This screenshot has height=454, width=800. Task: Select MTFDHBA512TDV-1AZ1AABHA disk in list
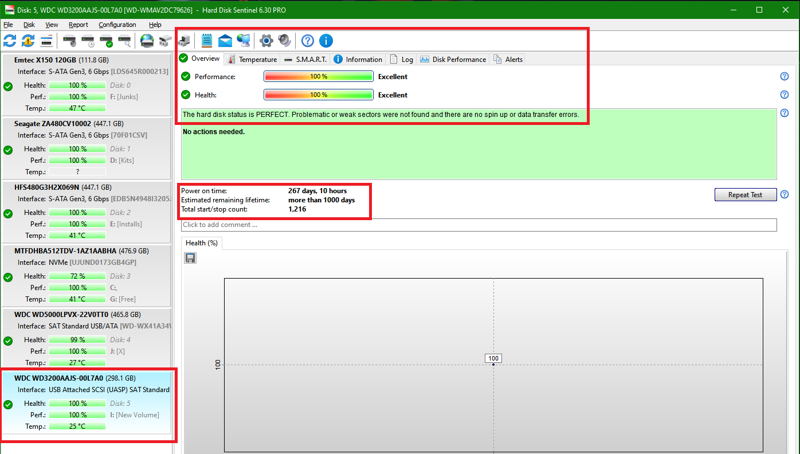pos(86,275)
